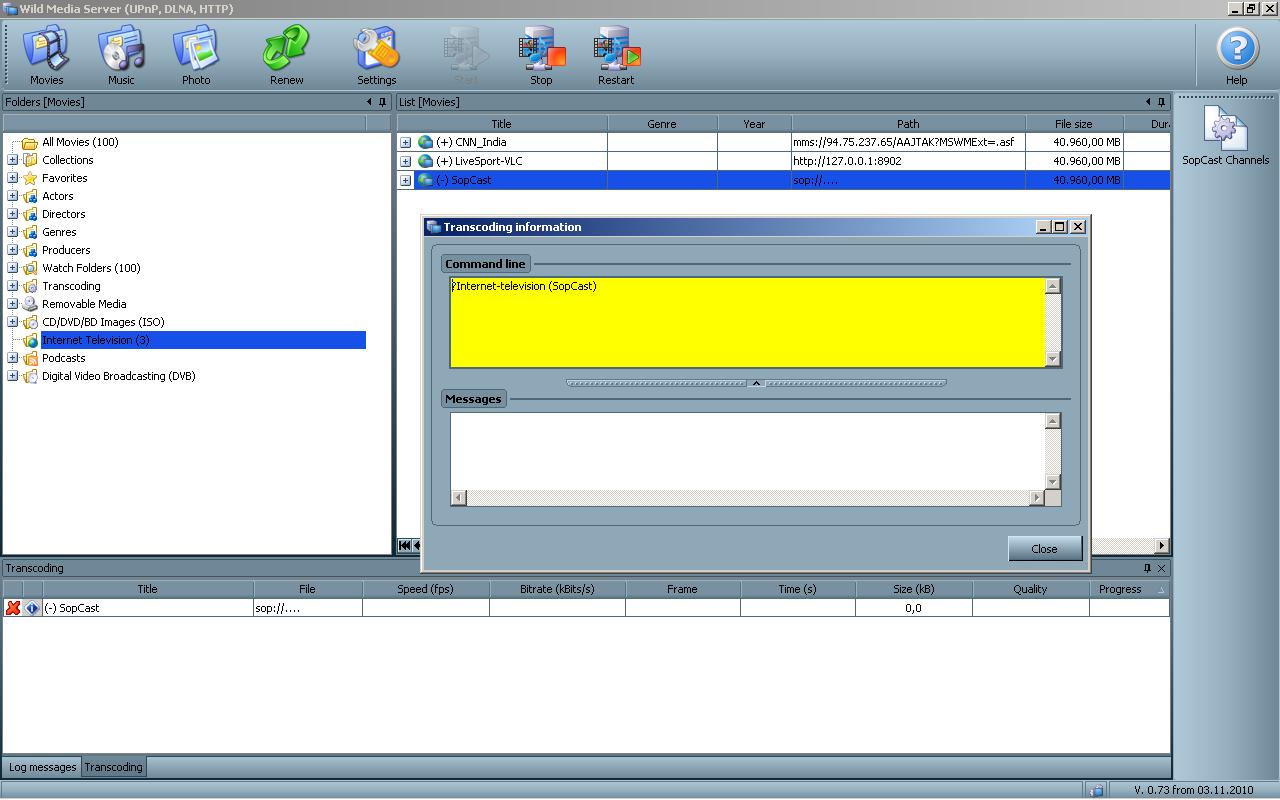Sort list by Genre column
This screenshot has height=800, width=1280.
click(662, 124)
